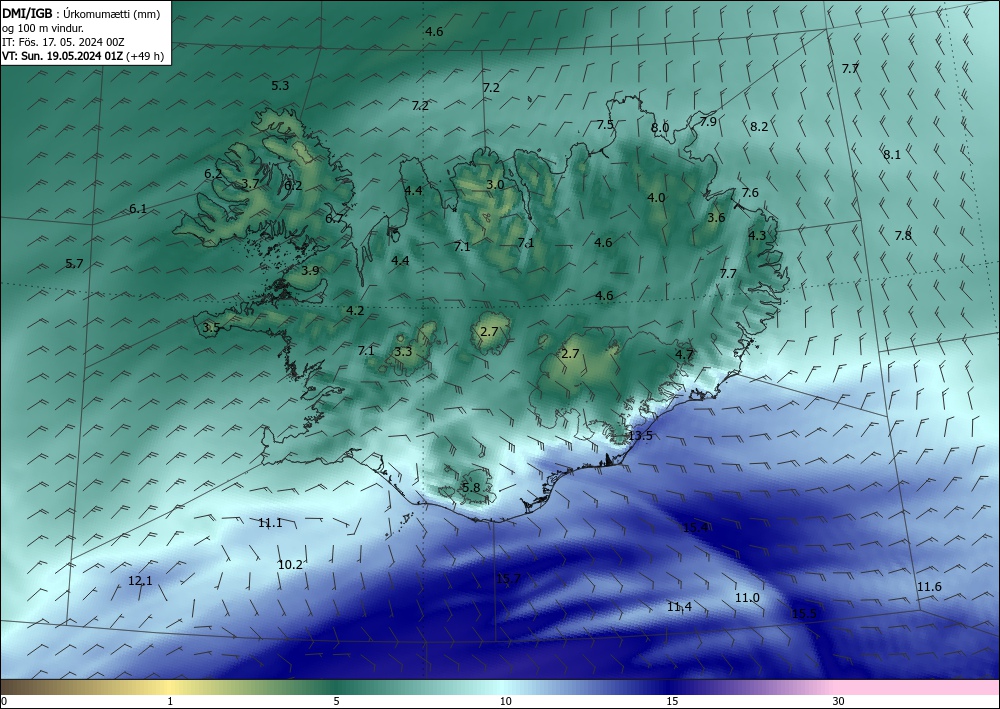Click the '1' label on the colour scale

coord(170,702)
